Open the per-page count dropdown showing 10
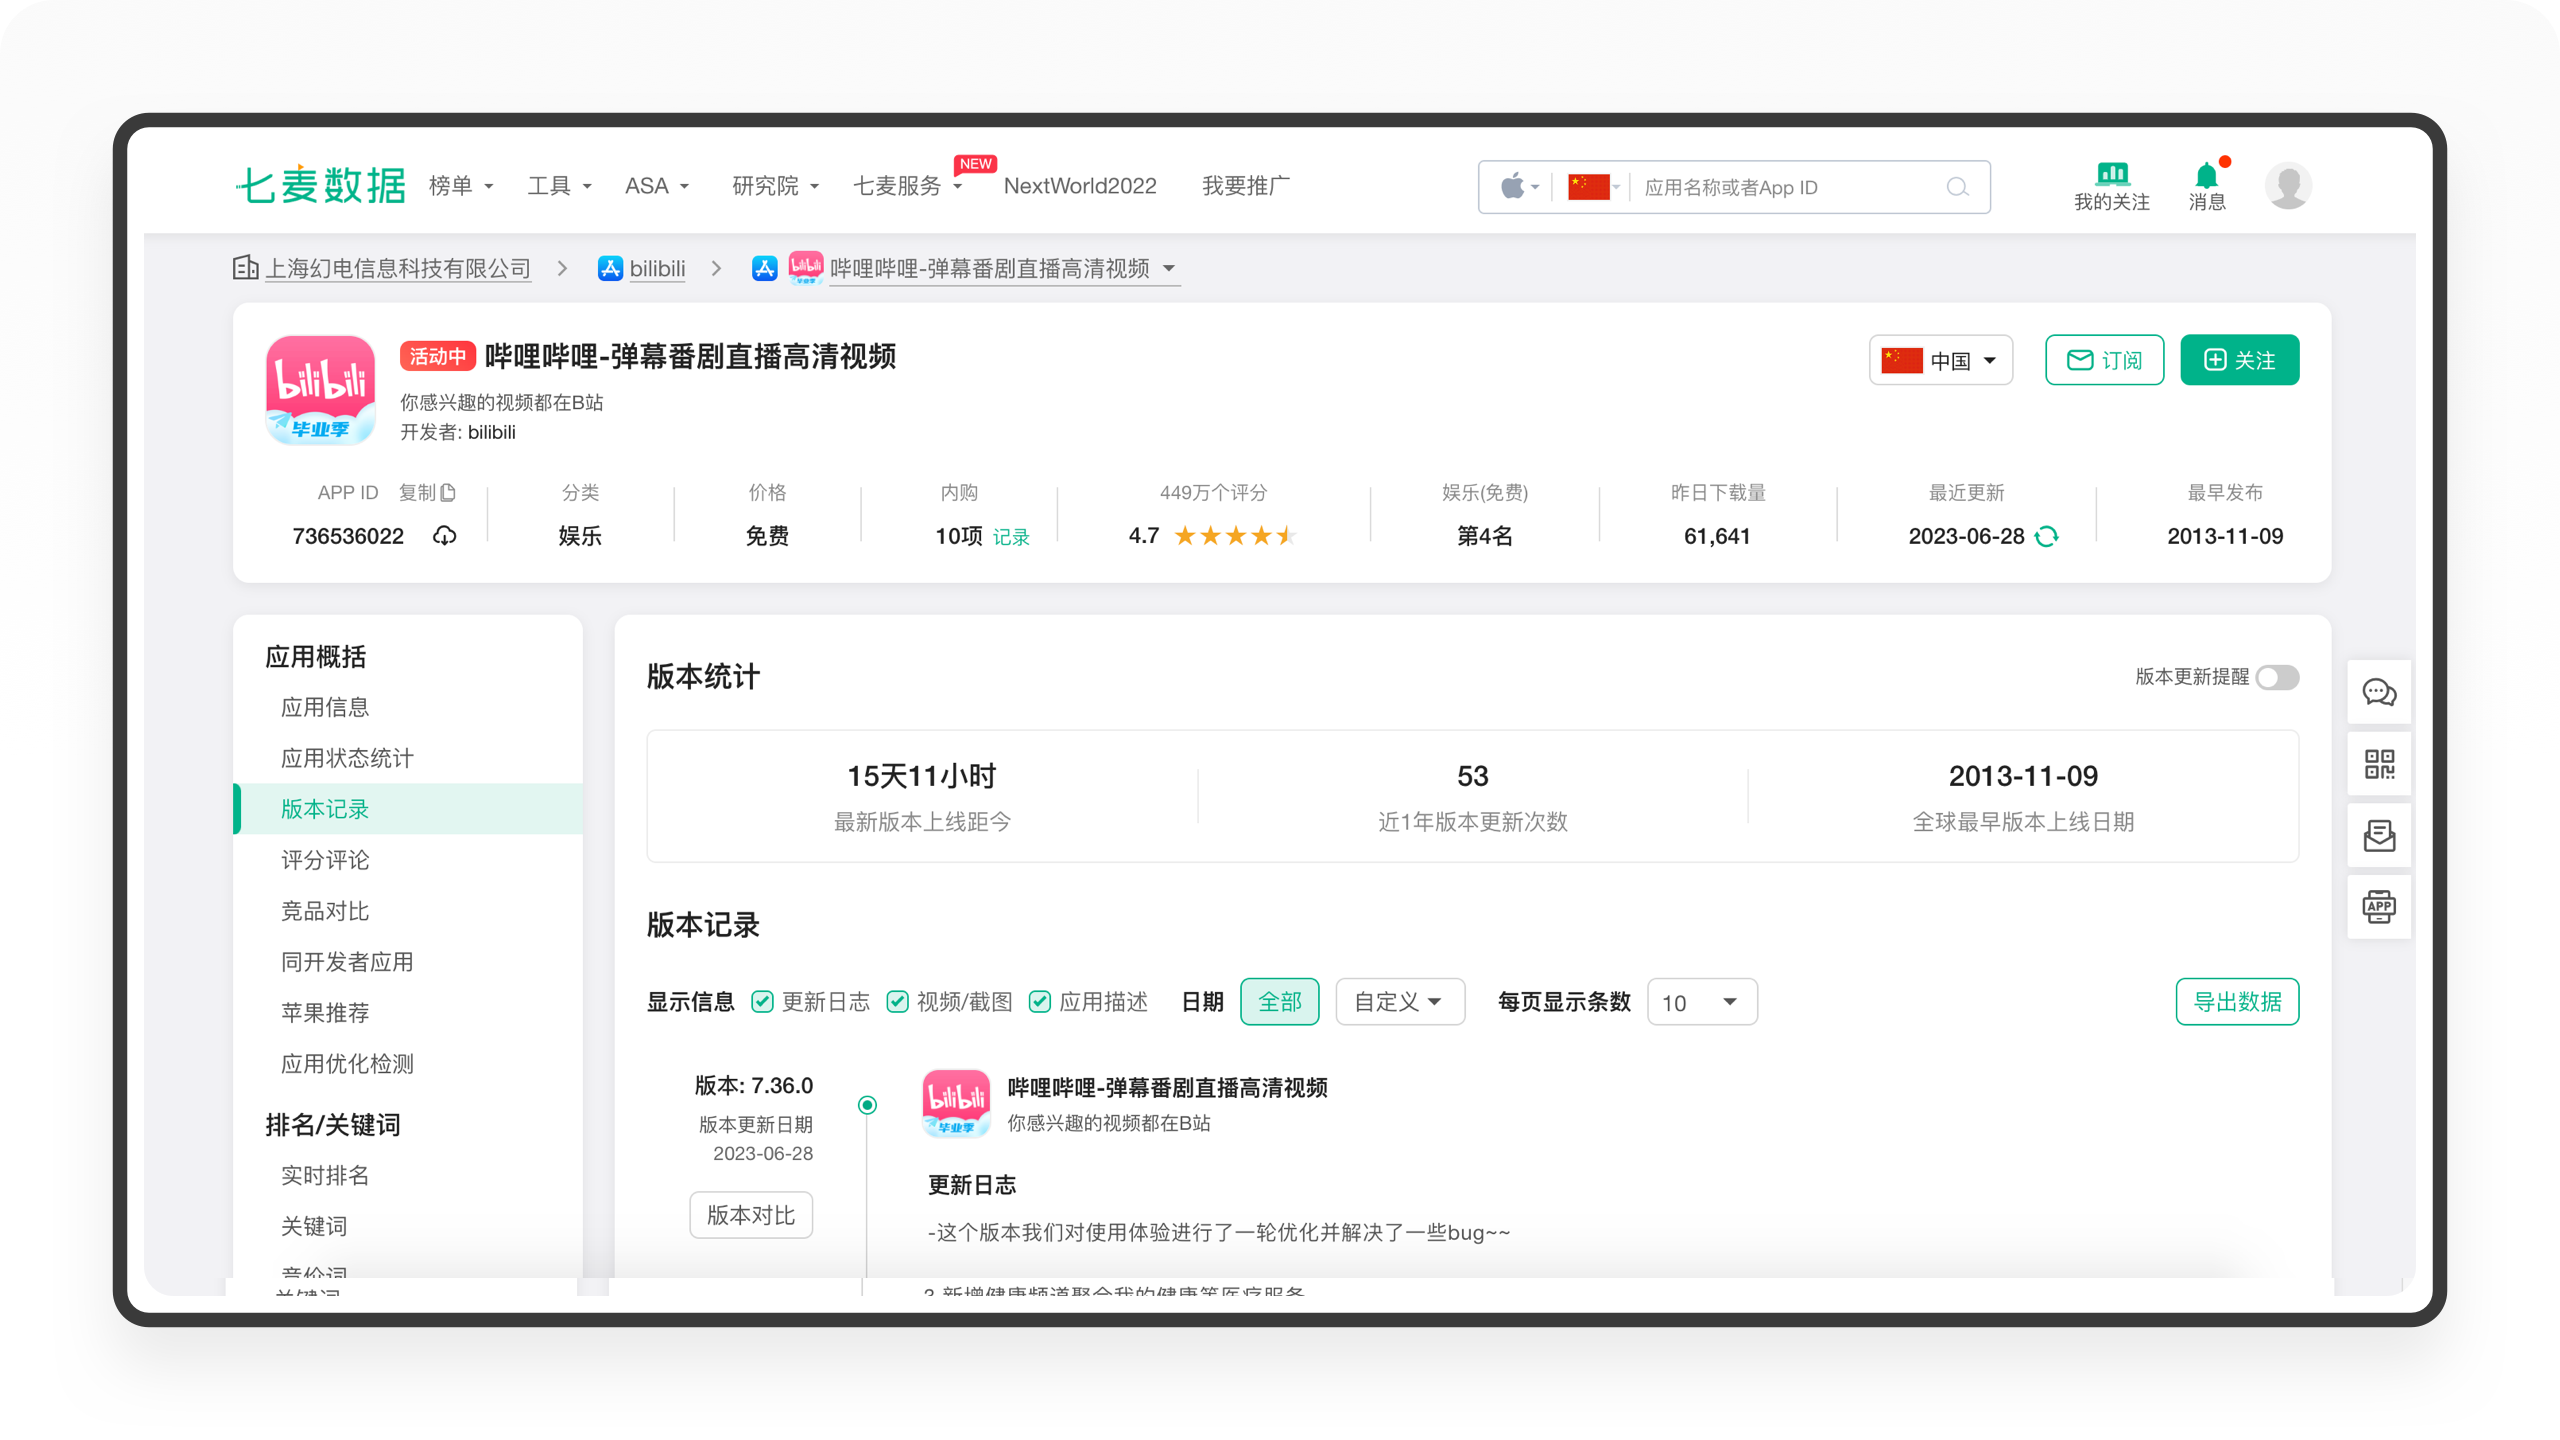The image size is (2560, 1440). [1701, 1002]
